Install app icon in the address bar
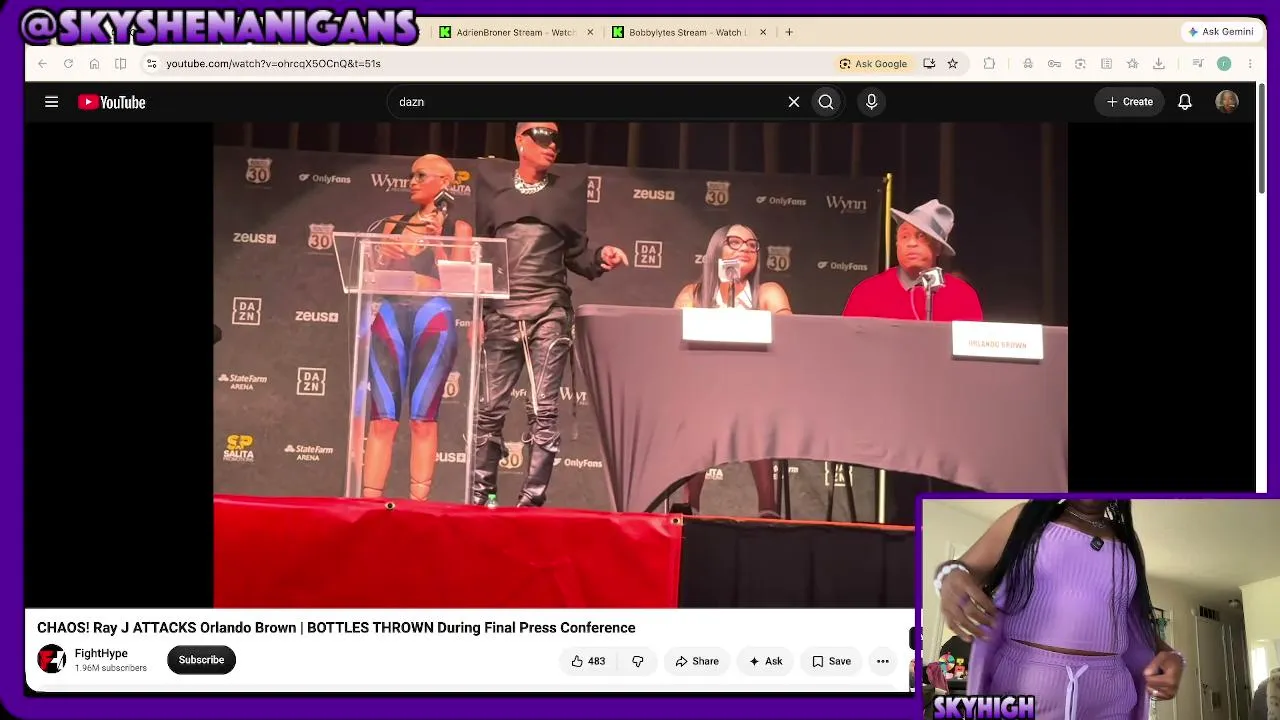Image resolution: width=1280 pixels, height=720 pixels. [929, 64]
